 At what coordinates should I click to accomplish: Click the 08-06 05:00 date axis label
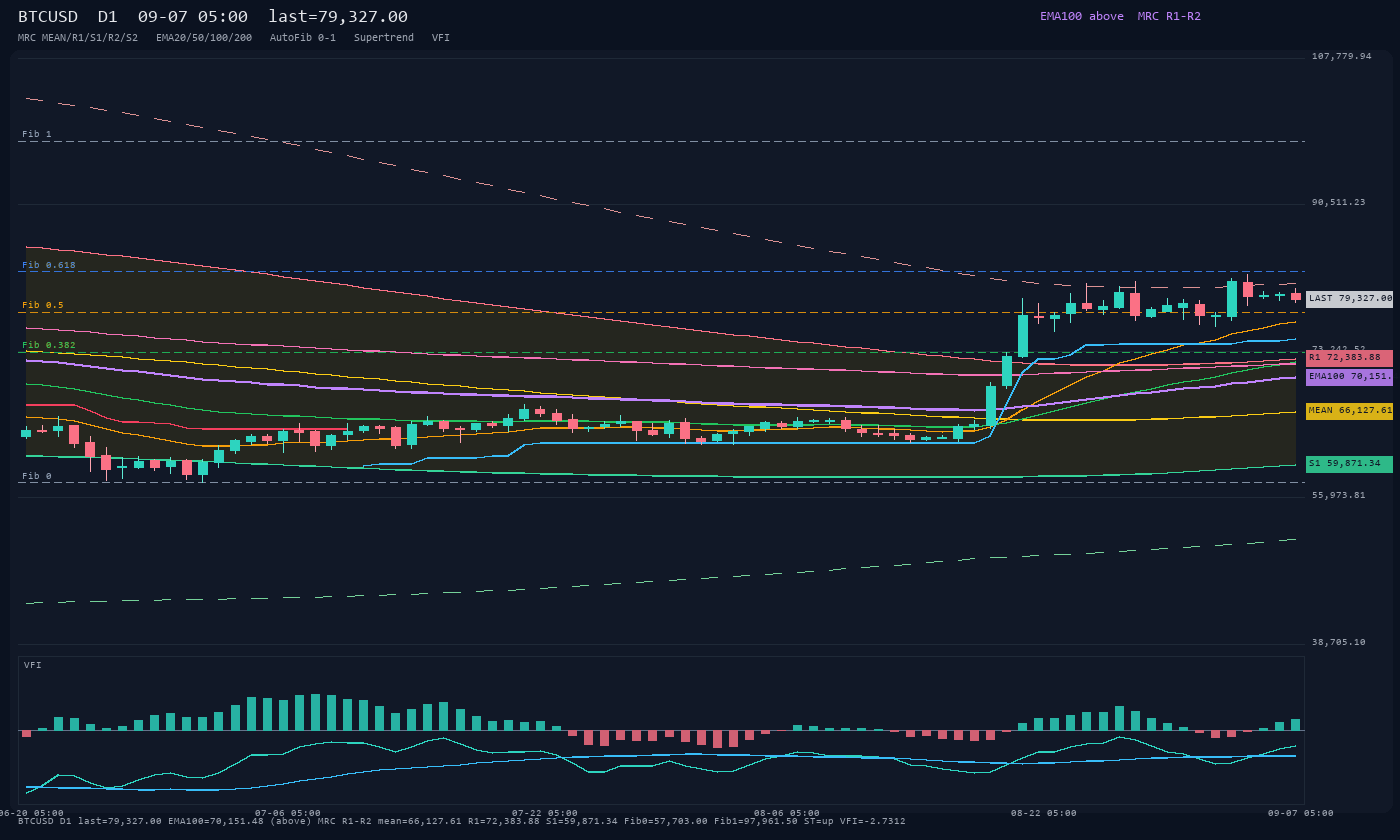tap(787, 813)
